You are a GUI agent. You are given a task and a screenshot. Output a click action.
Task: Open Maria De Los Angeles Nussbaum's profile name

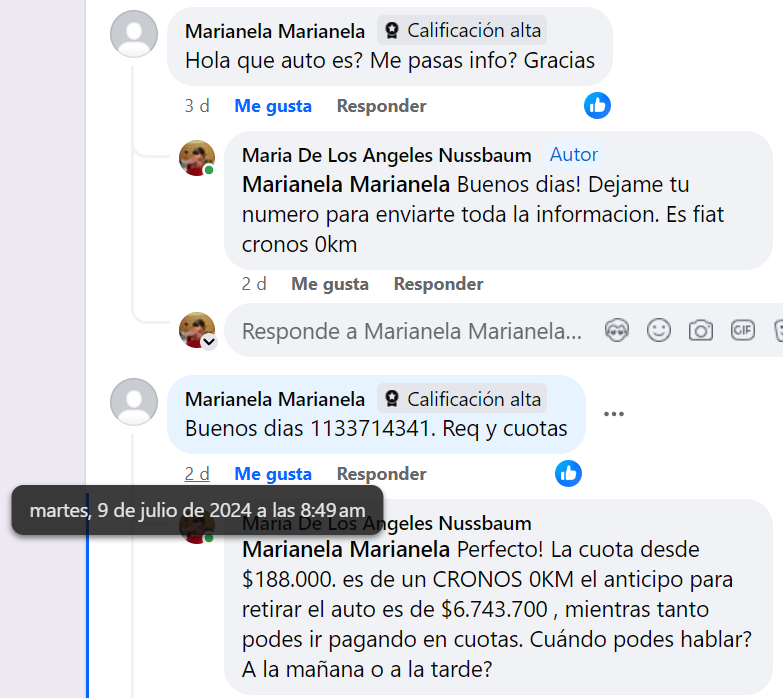click(387, 155)
